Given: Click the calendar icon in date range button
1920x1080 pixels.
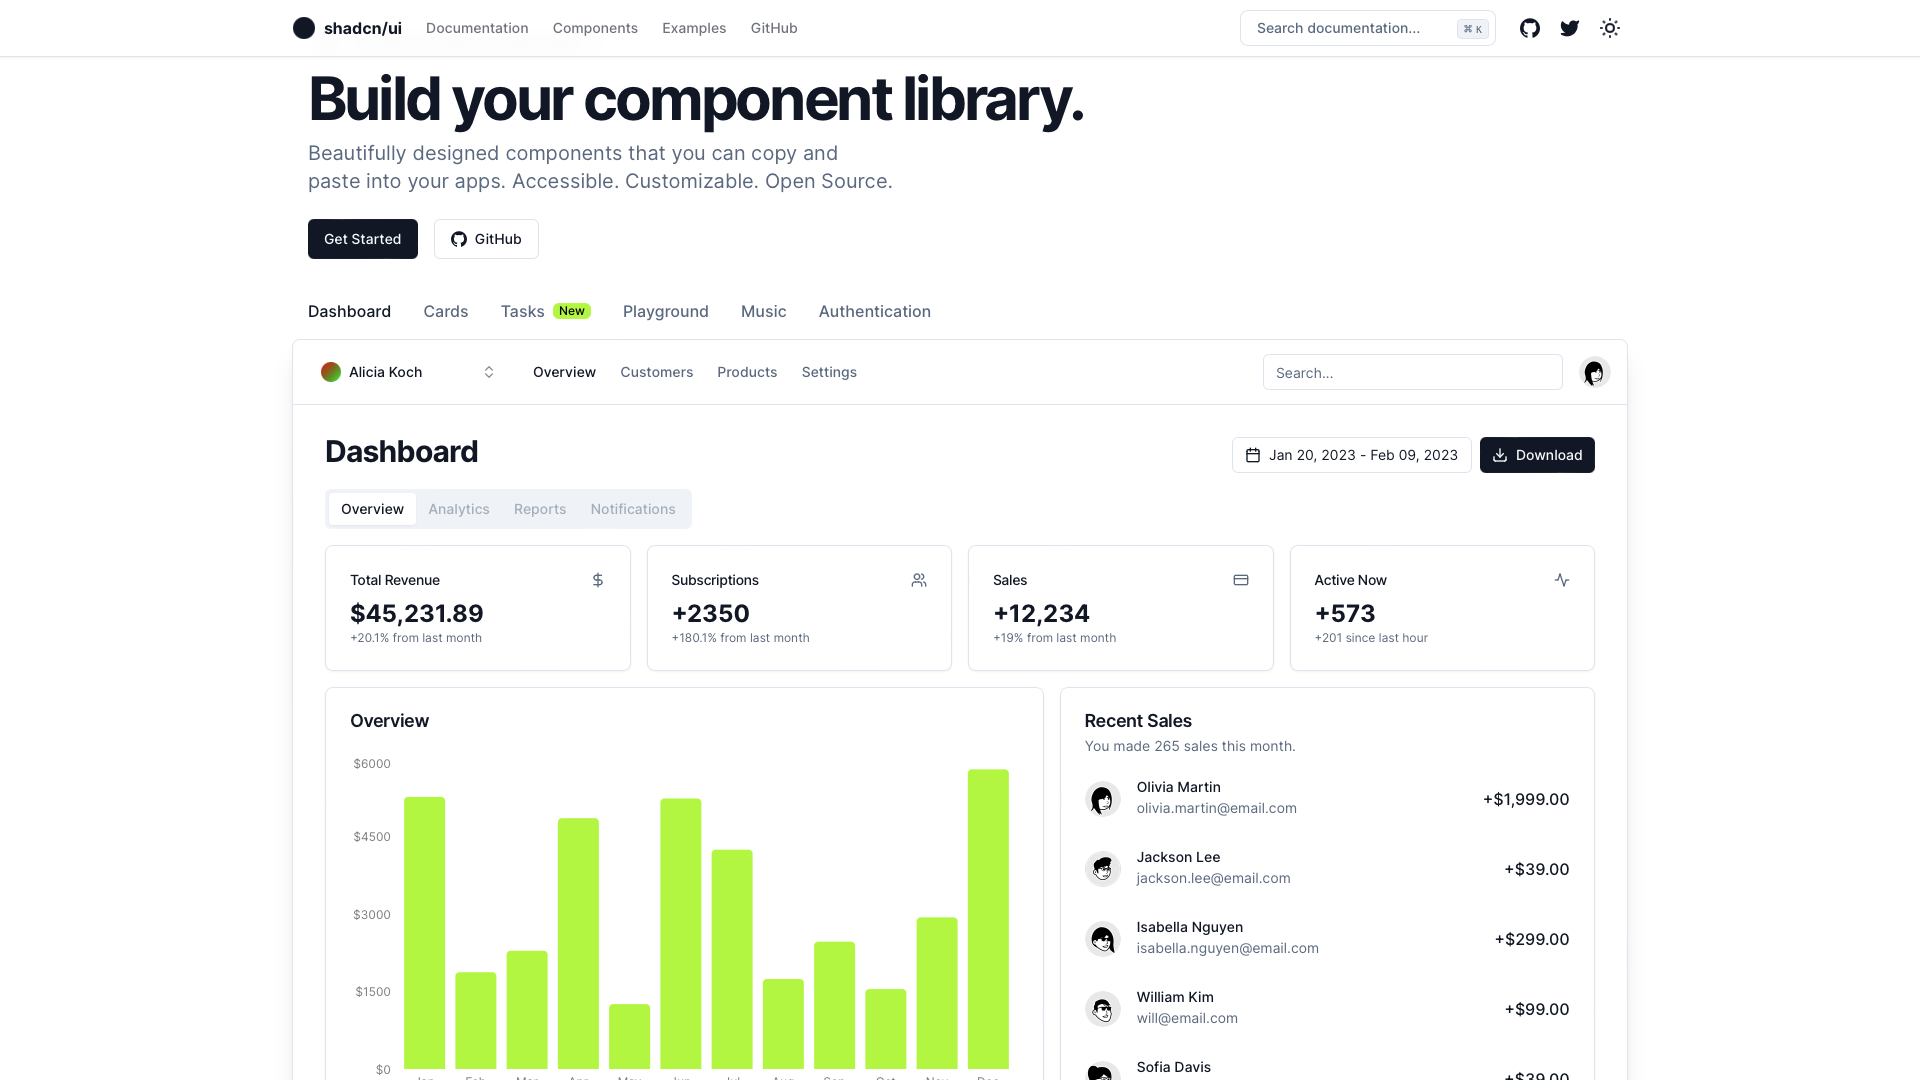Looking at the screenshot, I should [x=1253, y=455].
